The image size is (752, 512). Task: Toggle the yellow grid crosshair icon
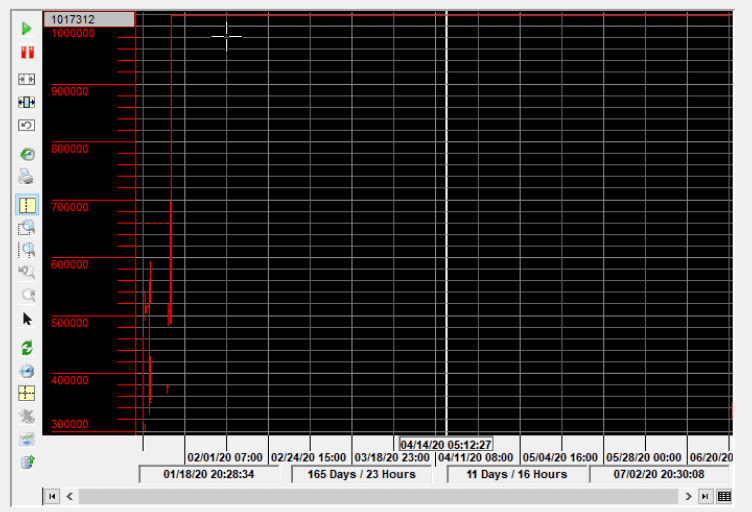27,393
